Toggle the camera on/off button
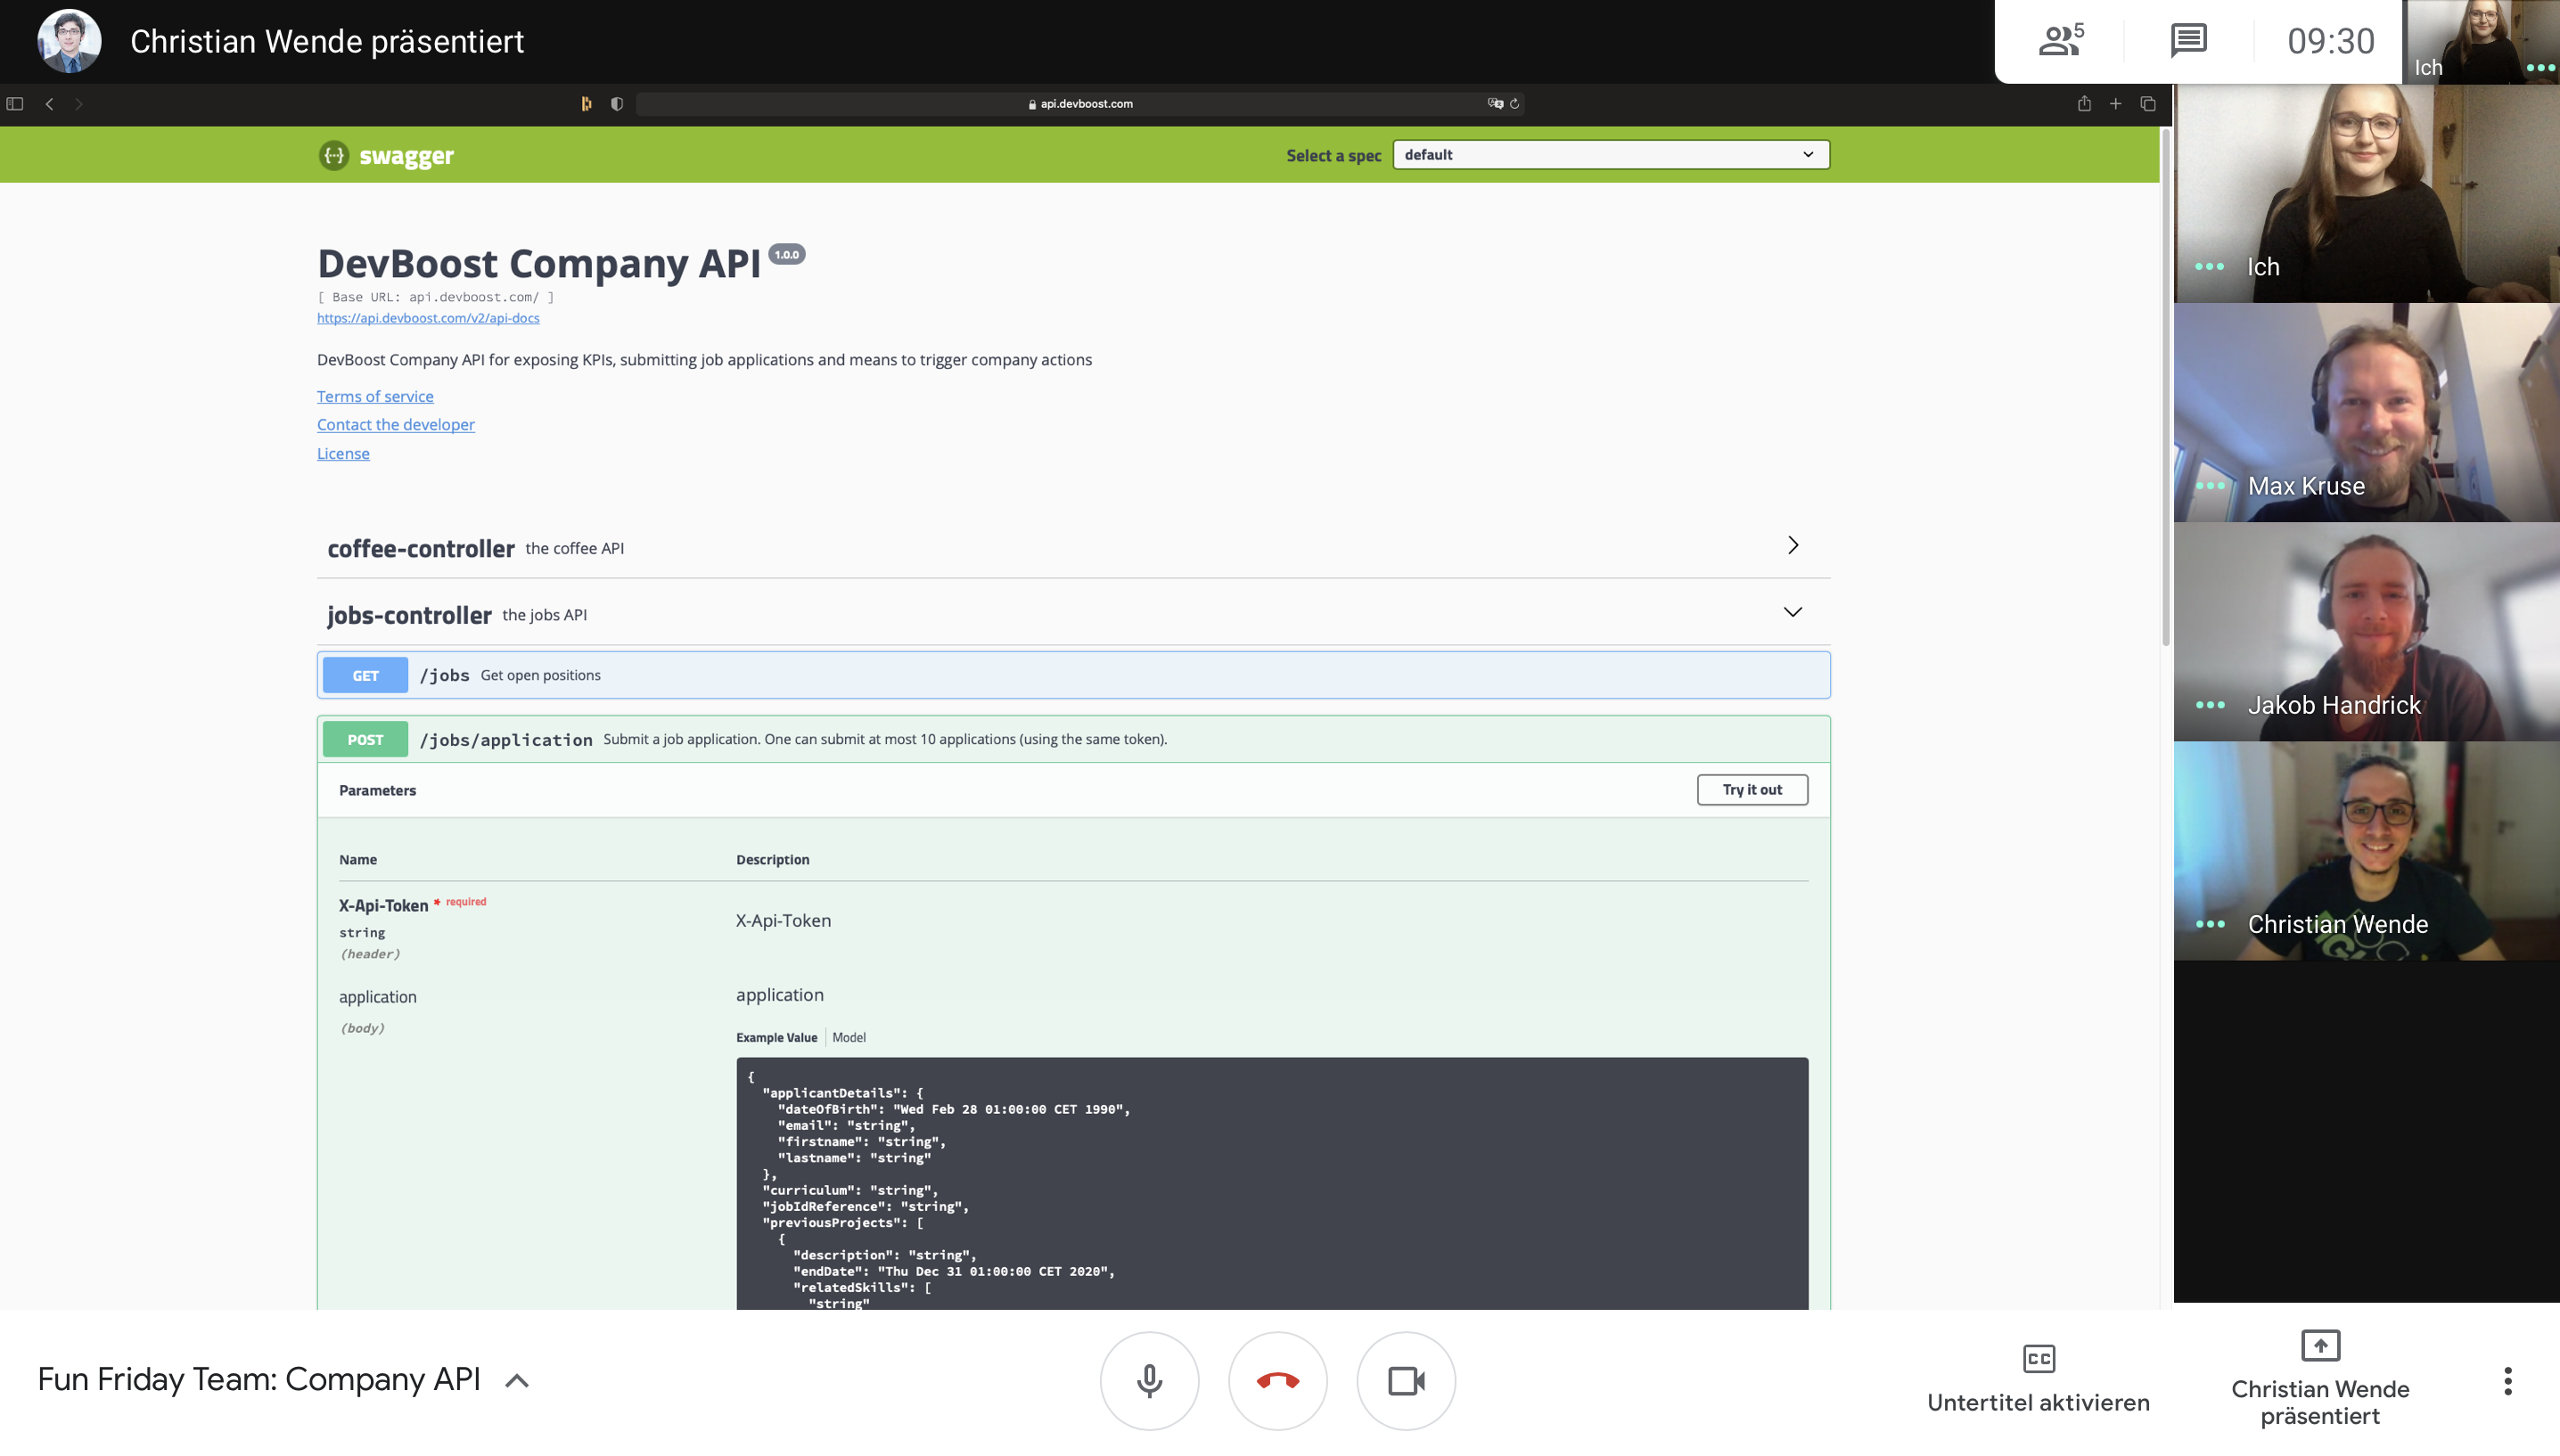Viewport: 2560px width, 1456px height. tap(1406, 1381)
